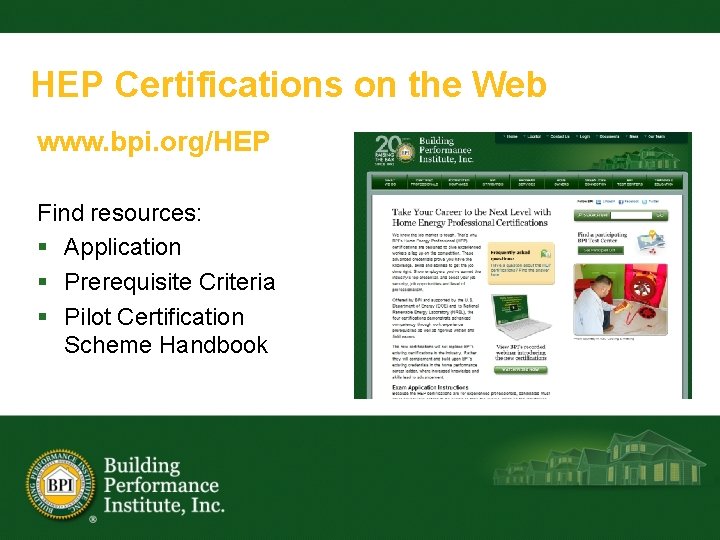Select the BPI Standards nav tab
The width and height of the screenshot is (720, 540).
493,182
